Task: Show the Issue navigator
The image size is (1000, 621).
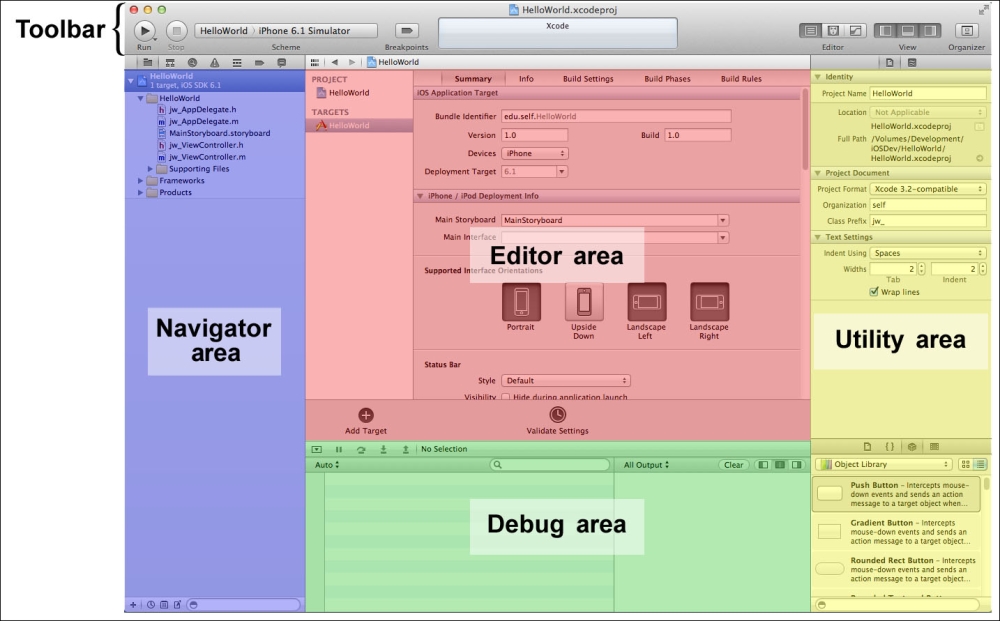Action: 214,62
